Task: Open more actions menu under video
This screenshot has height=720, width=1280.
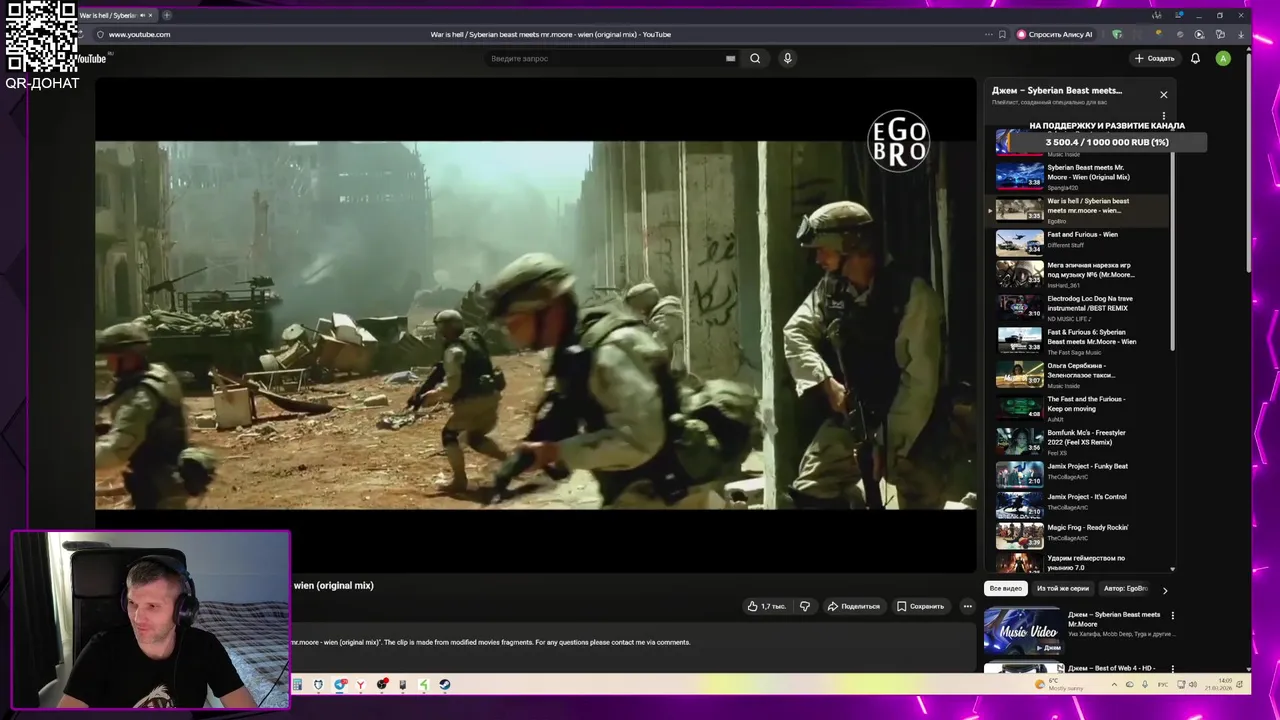Action: 967,606
